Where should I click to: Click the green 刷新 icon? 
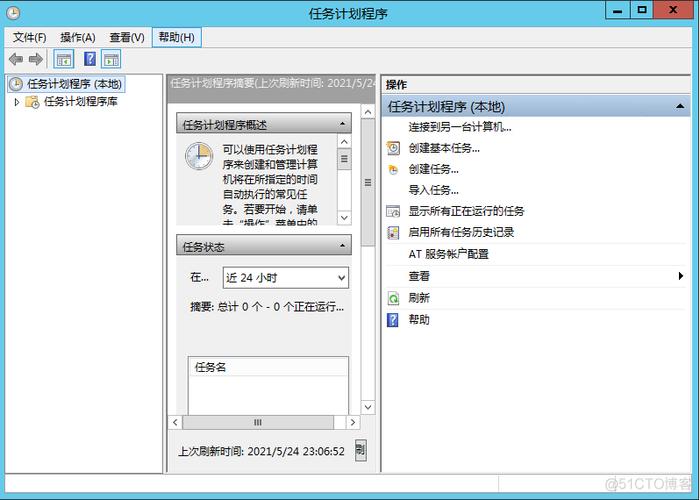point(393,298)
